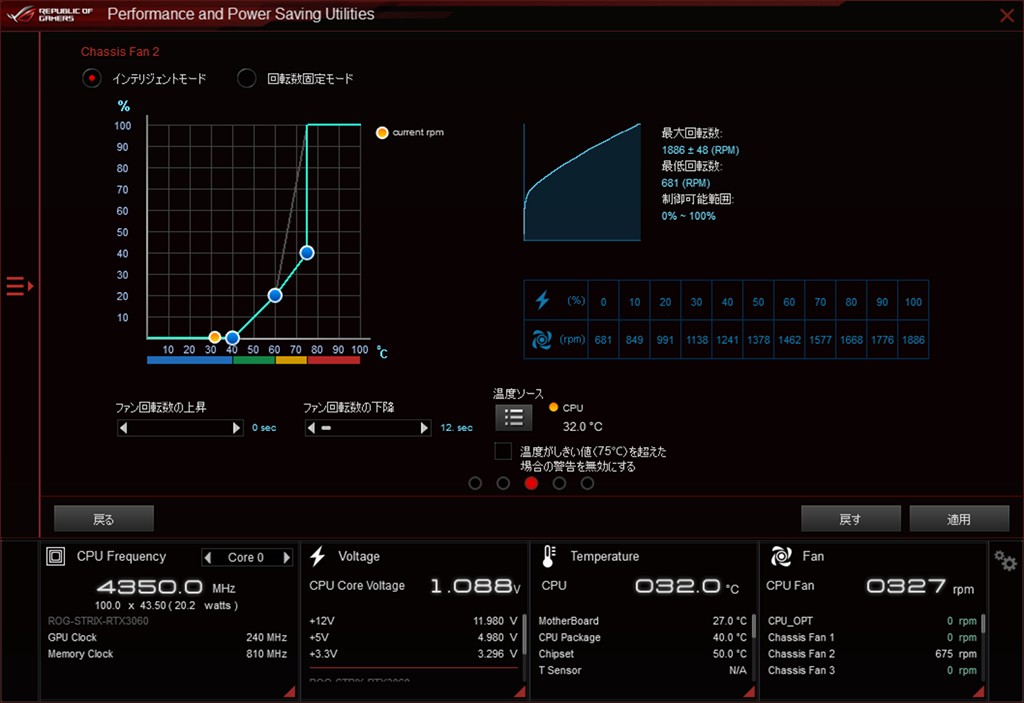Click the Voltage lightning bolt icon
This screenshot has height=703, width=1024.
tap(318, 556)
